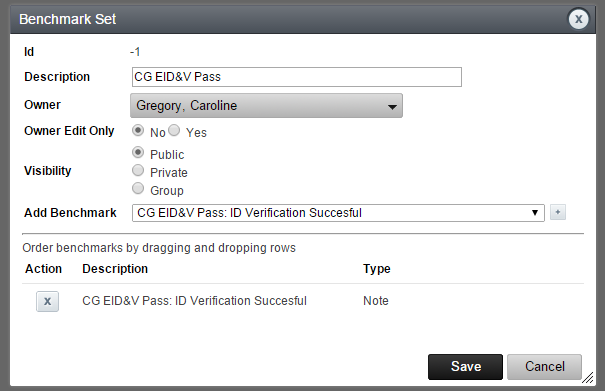The width and height of the screenshot is (605, 391).
Task: Focus the Description text field
Action: click(297, 77)
